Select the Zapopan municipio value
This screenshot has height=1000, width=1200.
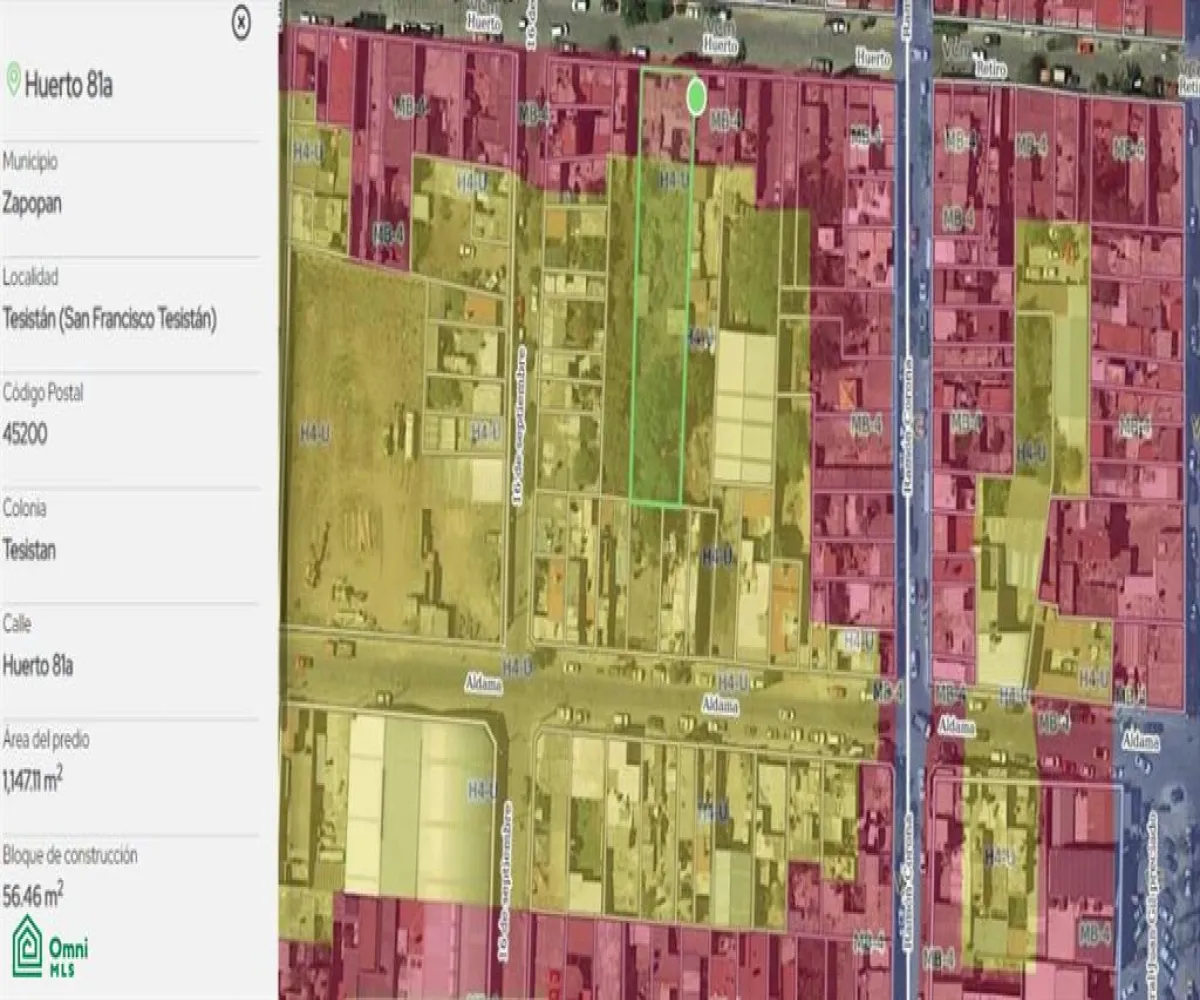32,203
